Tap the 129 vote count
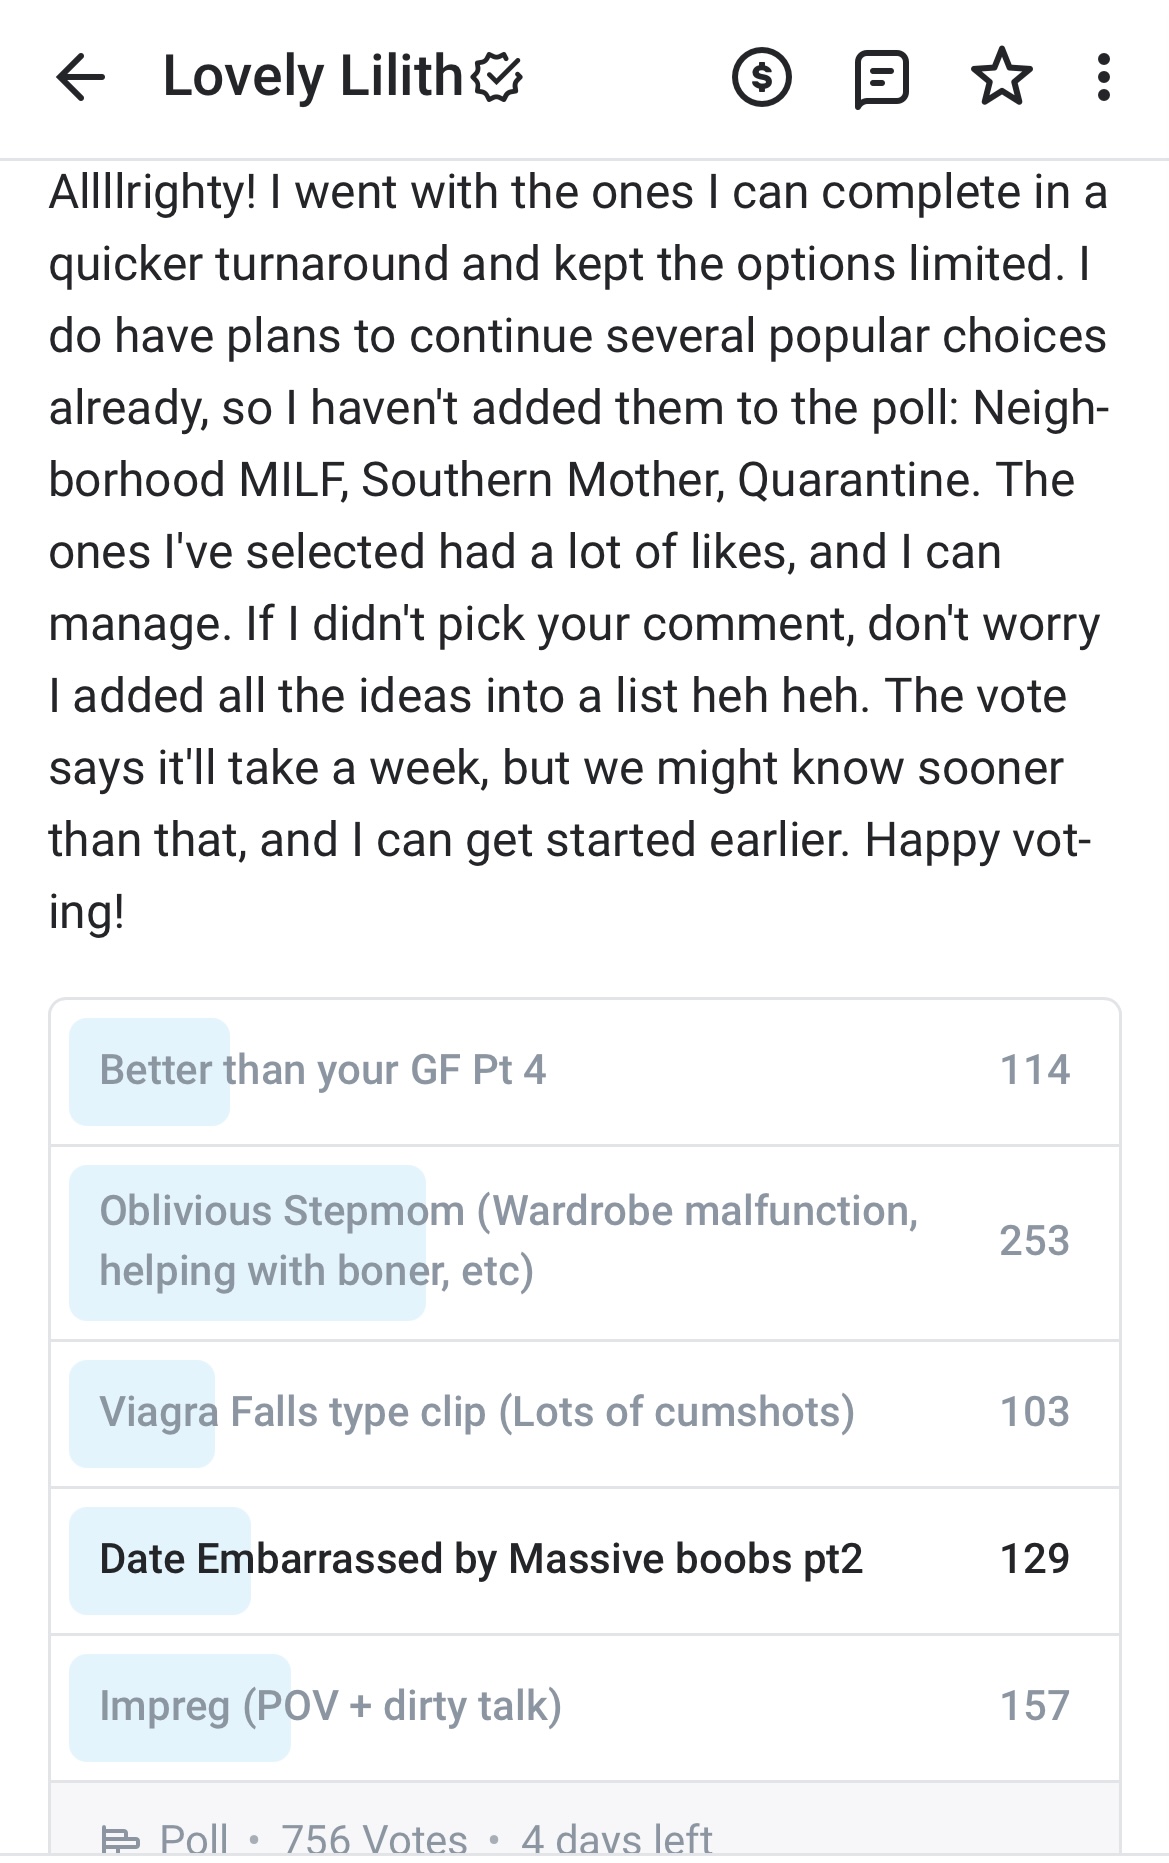 1034,1559
